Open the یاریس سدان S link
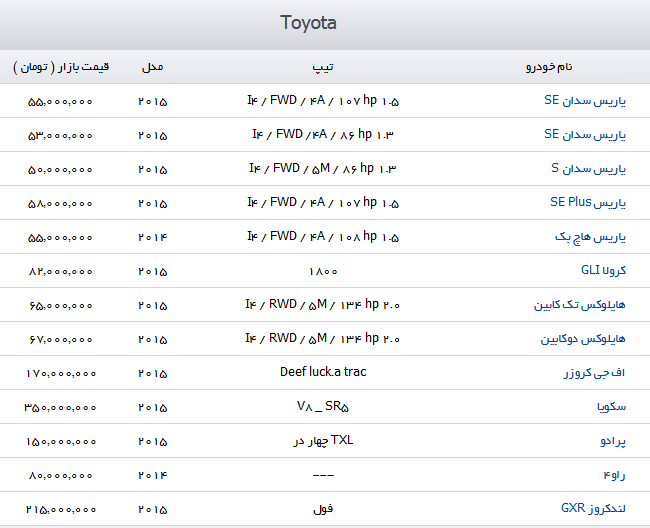This screenshot has width=650, height=528. point(588,169)
